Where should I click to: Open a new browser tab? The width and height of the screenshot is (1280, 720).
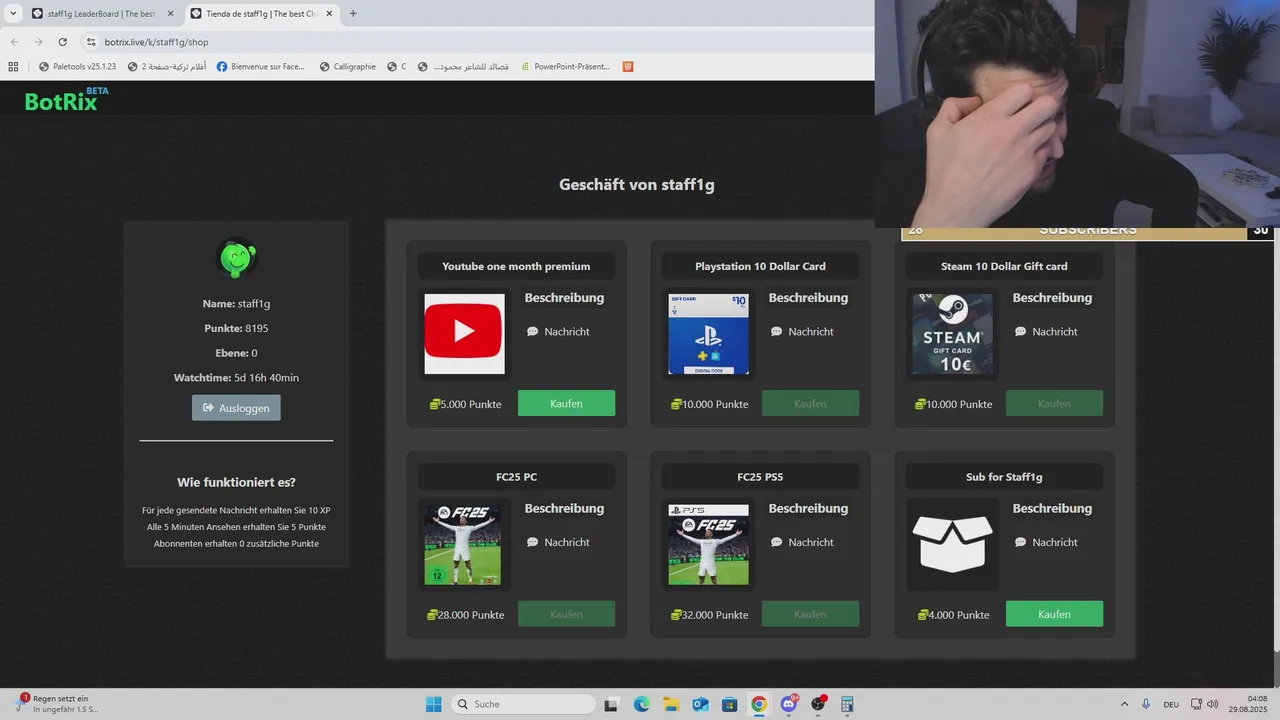(x=353, y=14)
